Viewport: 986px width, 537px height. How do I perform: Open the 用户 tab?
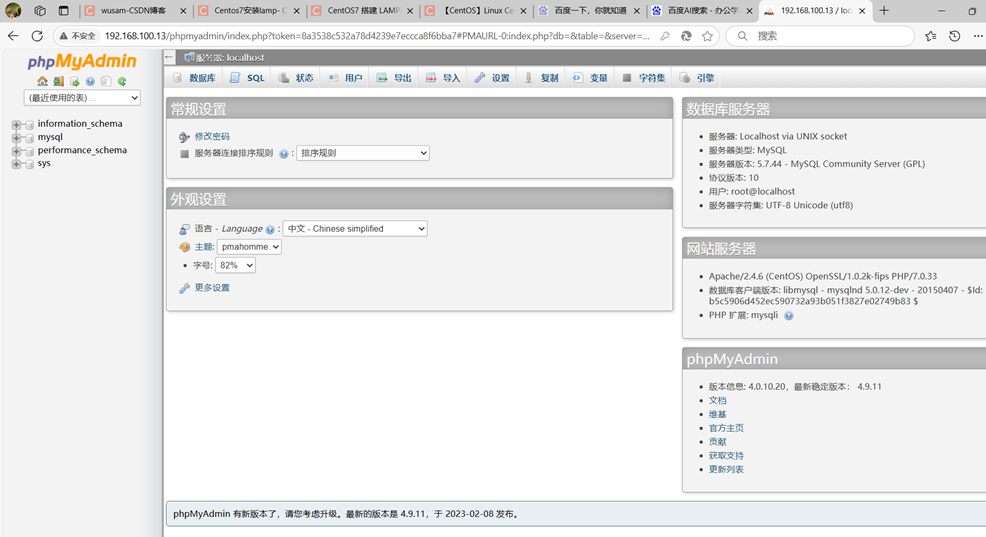pyautogui.click(x=345, y=78)
